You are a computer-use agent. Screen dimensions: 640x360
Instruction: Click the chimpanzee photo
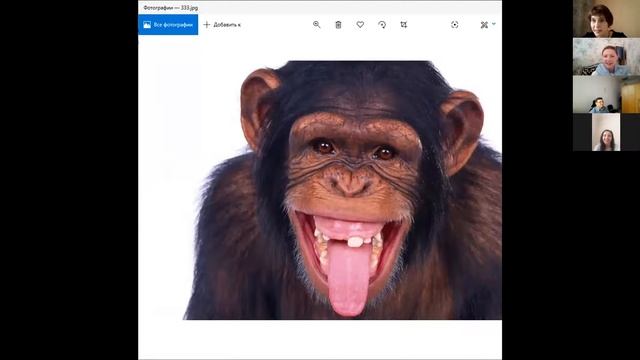click(x=343, y=190)
